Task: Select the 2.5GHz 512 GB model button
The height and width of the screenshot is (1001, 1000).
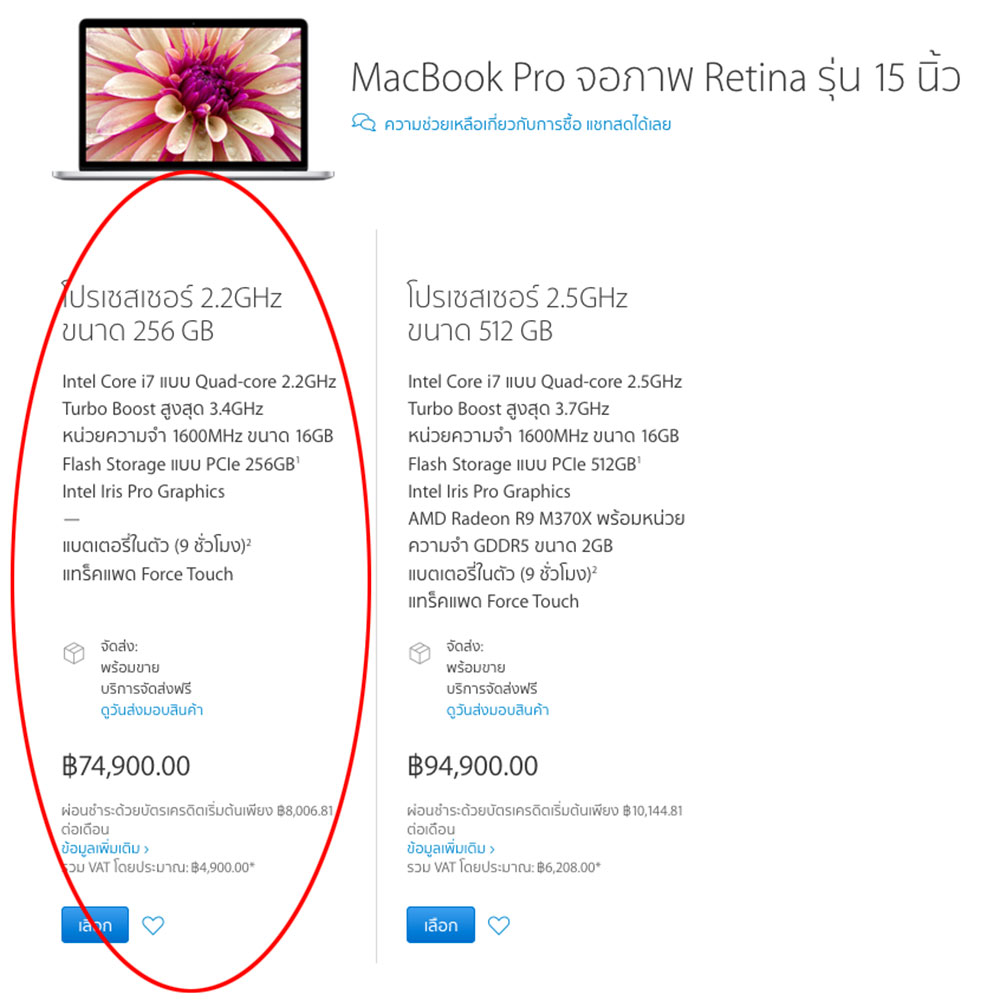Action: pyautogui.click(x=441, y=924)
